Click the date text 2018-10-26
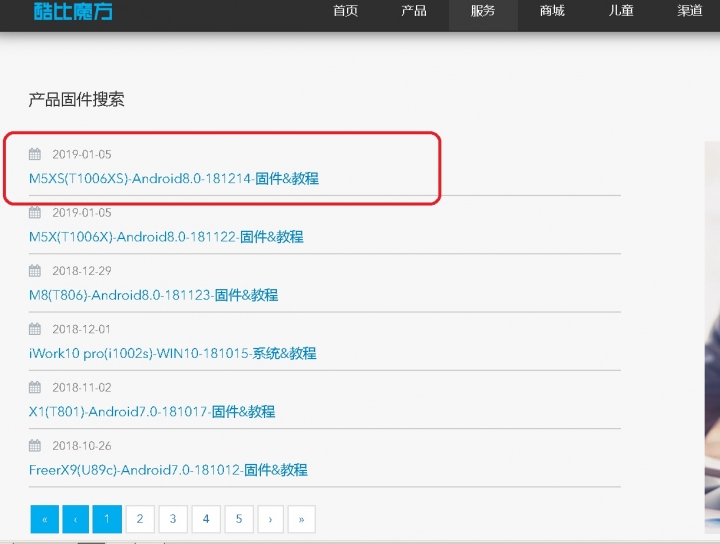The width and height of the screenshot is (720, 544). 82,446
